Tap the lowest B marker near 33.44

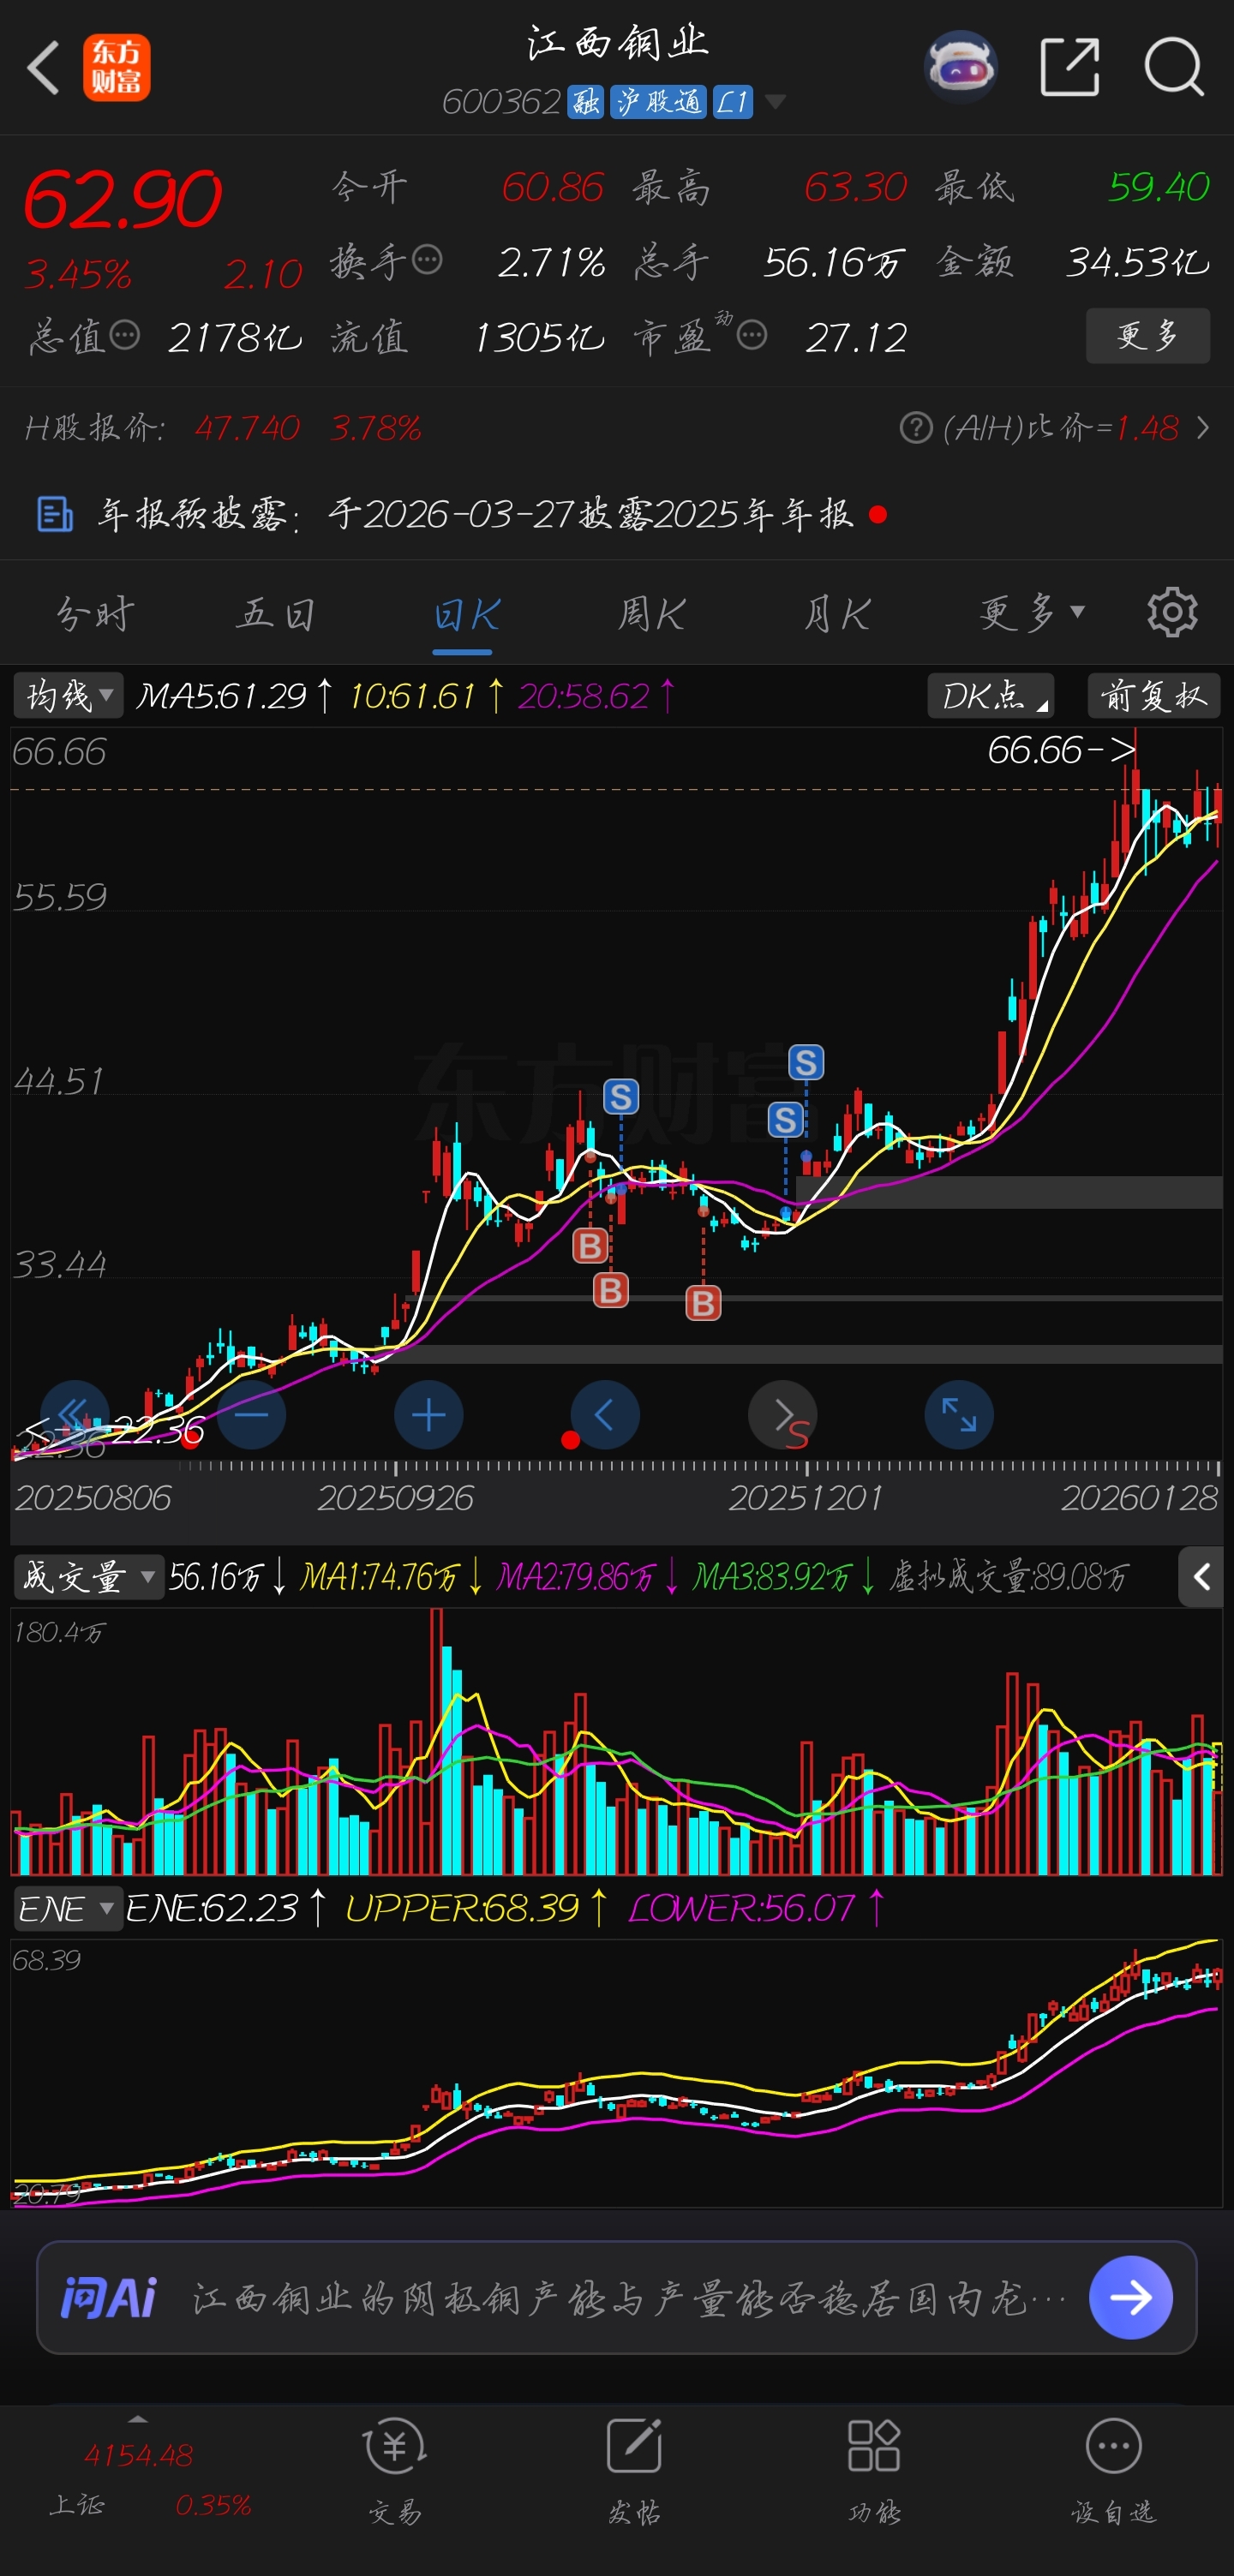coord(703,1303)
